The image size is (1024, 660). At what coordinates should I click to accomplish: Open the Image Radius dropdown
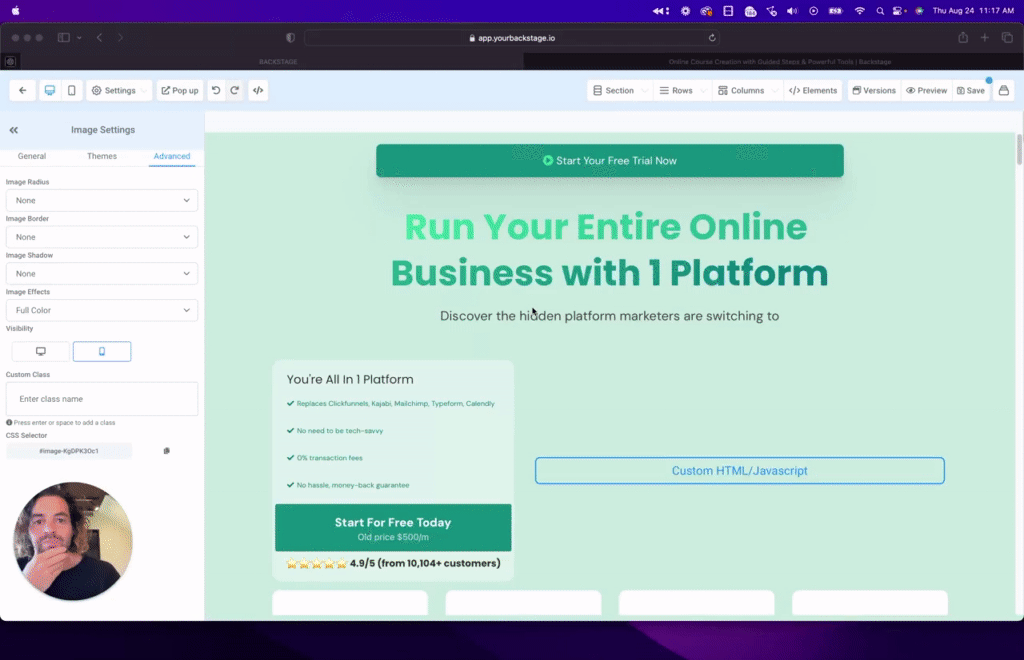(x=101, y=200)
